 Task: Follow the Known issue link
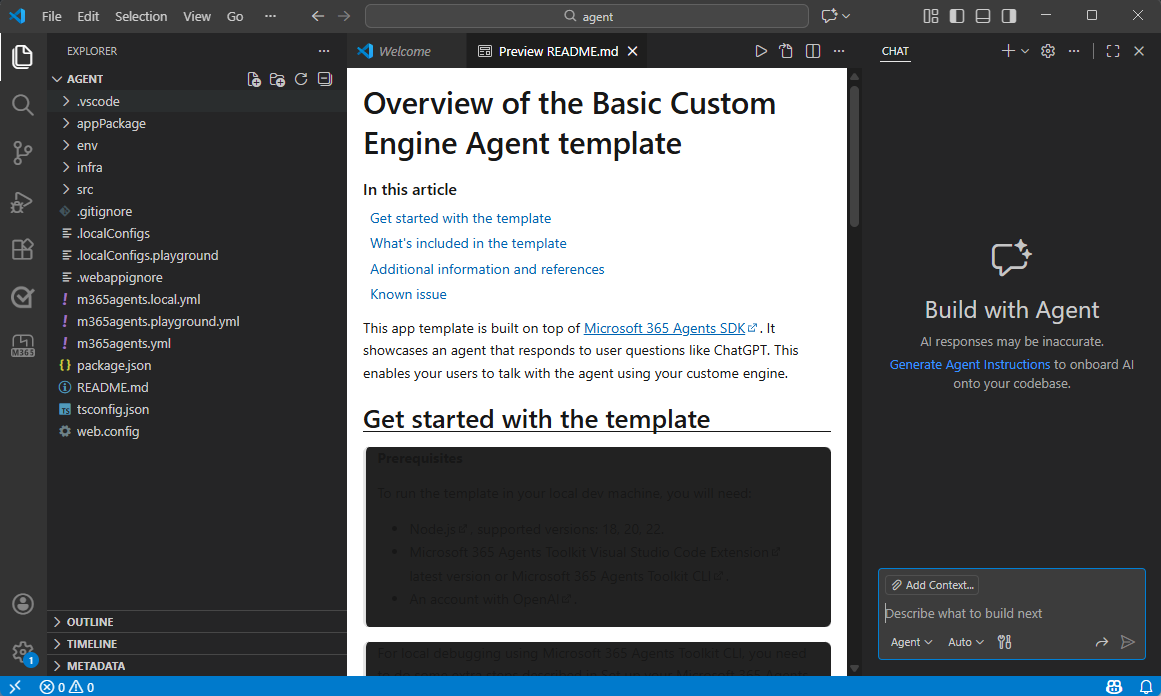click(408, 294)
